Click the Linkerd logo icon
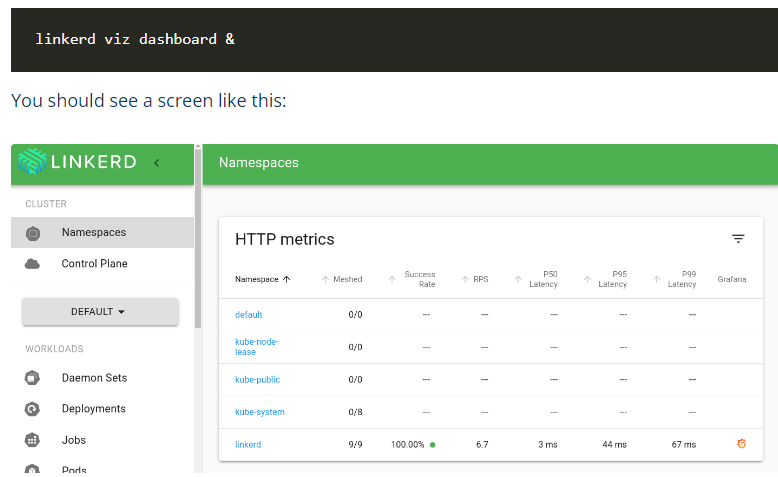This screenshot has width=778, height=477. [33, 162]
